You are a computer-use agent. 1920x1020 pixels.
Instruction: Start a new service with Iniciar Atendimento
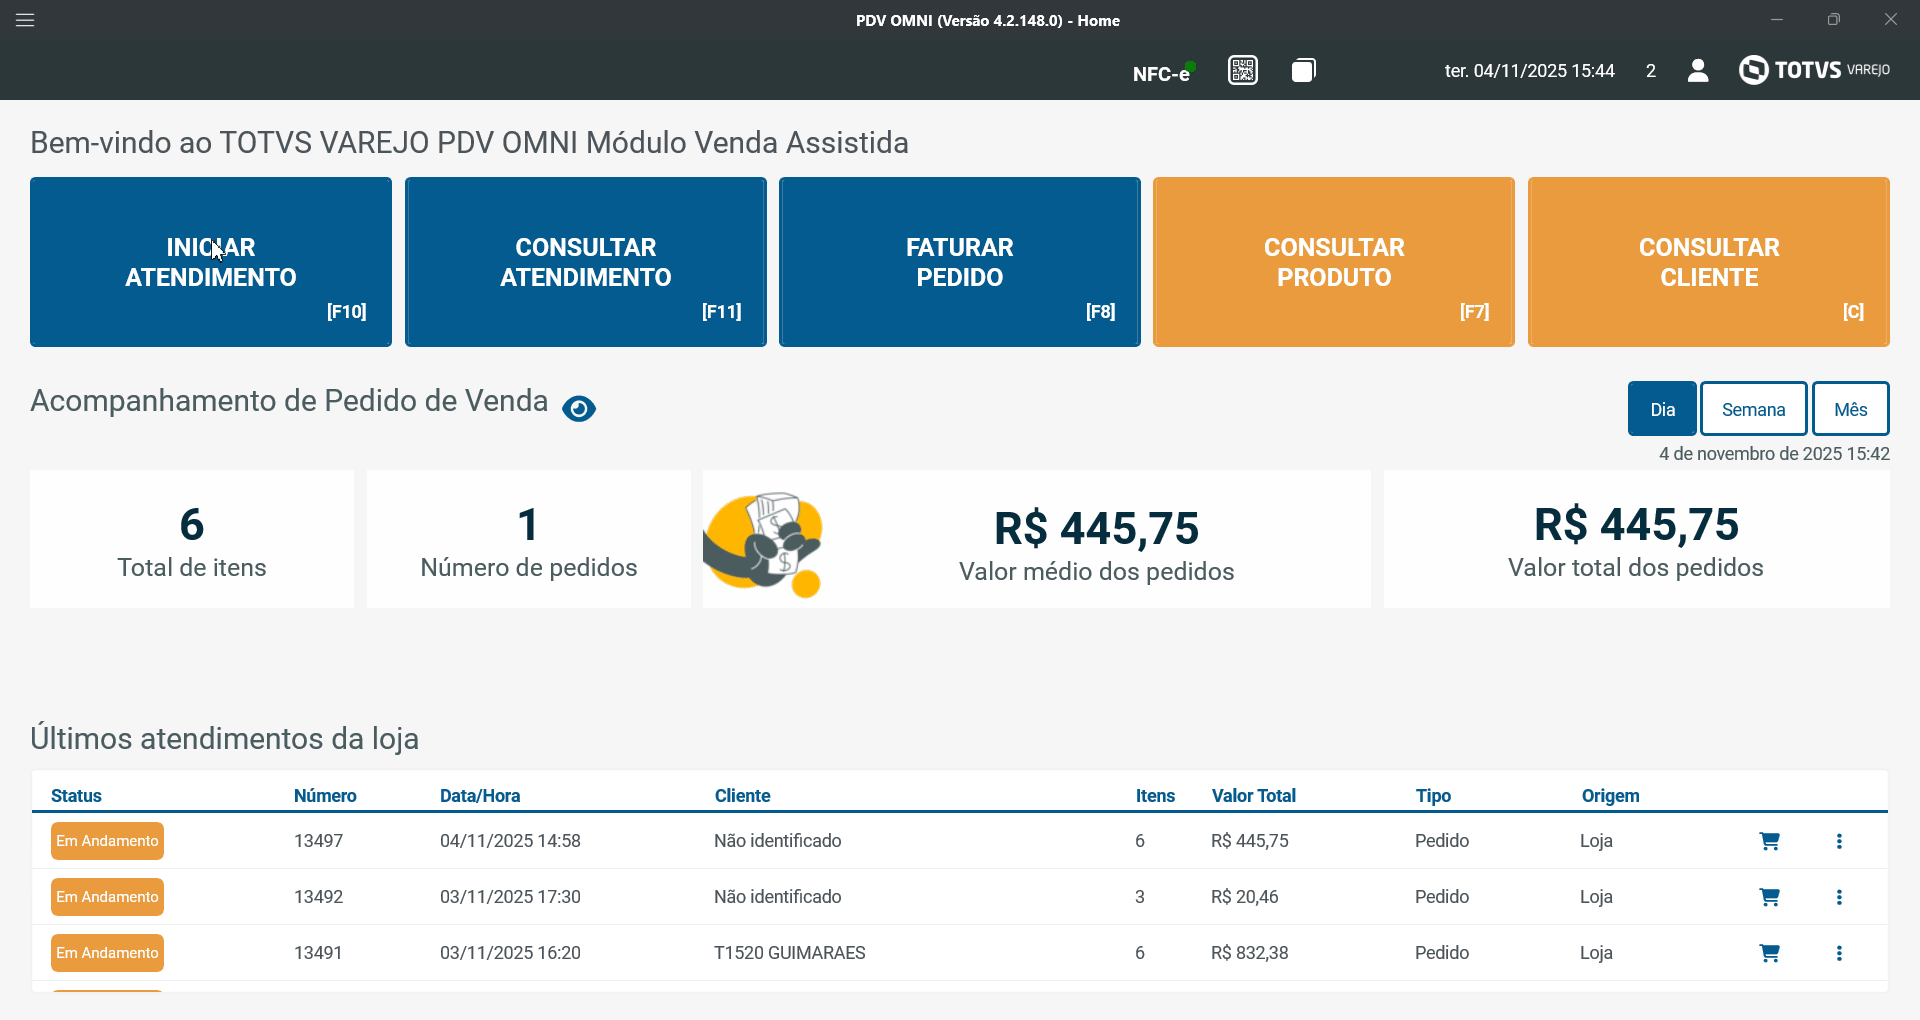(211, 262)
